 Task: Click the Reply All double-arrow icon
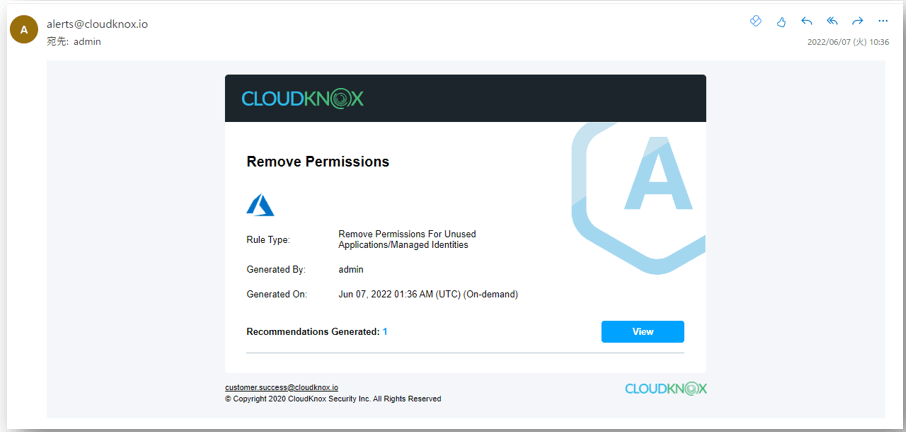(832, 21)
